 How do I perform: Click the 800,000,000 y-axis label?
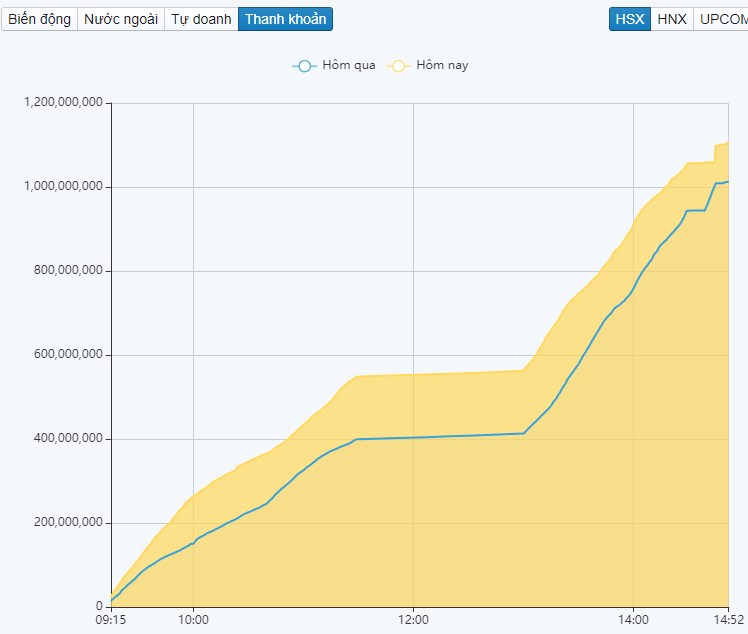coord(68,270)
